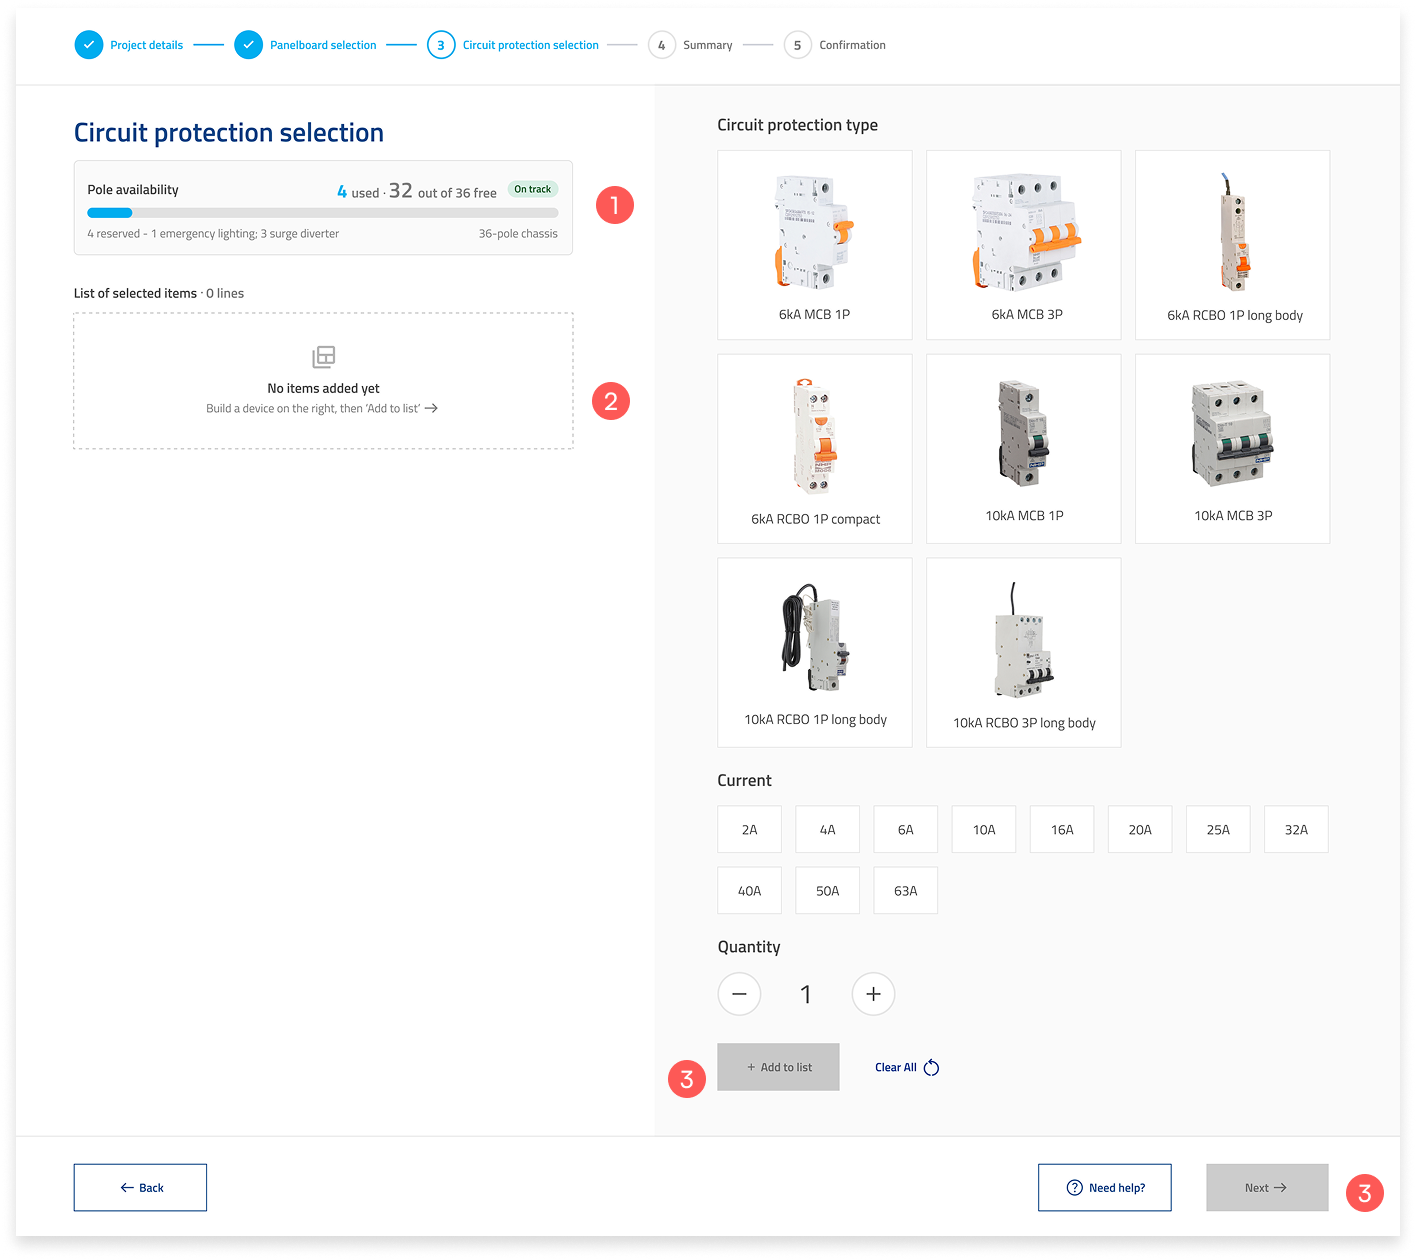Open the Need help? button
Screen dimensions: 1416x1260
coord(1105,1188)
